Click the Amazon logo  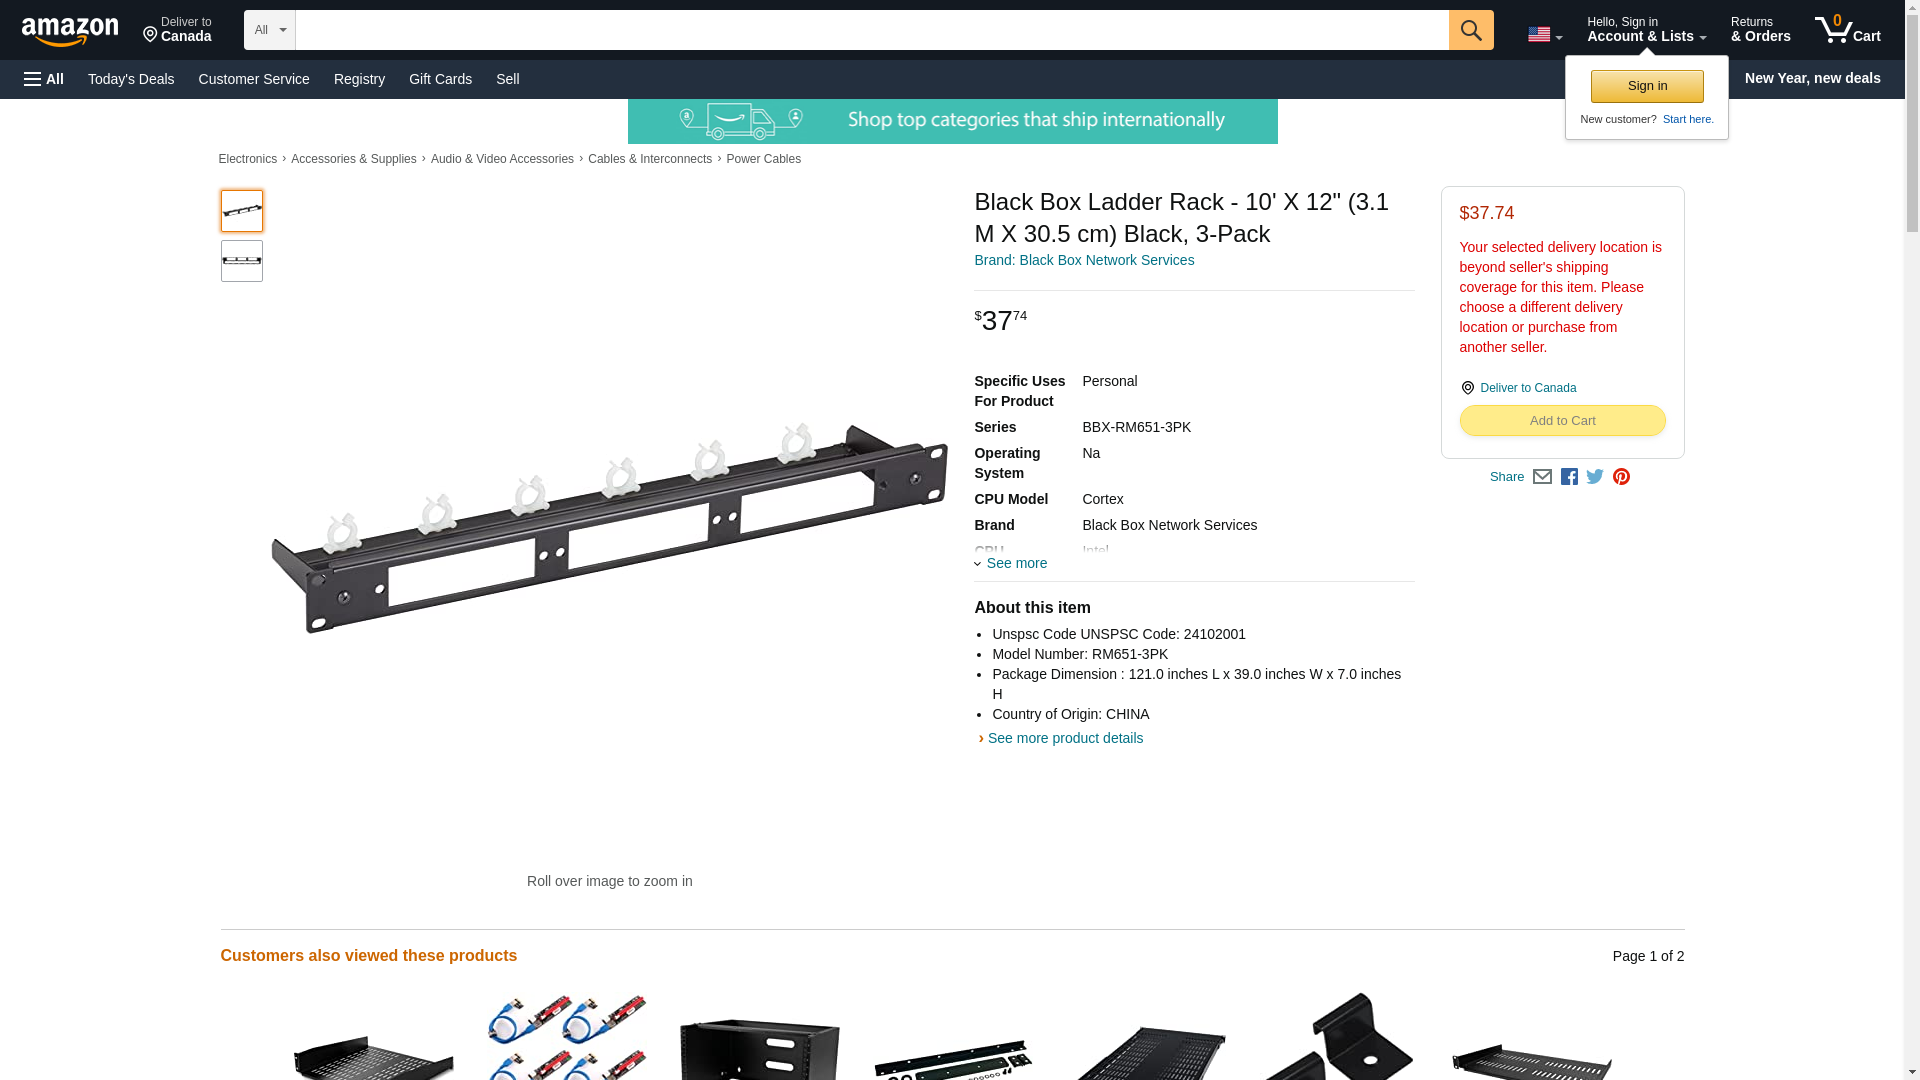[x=70, y=31]
